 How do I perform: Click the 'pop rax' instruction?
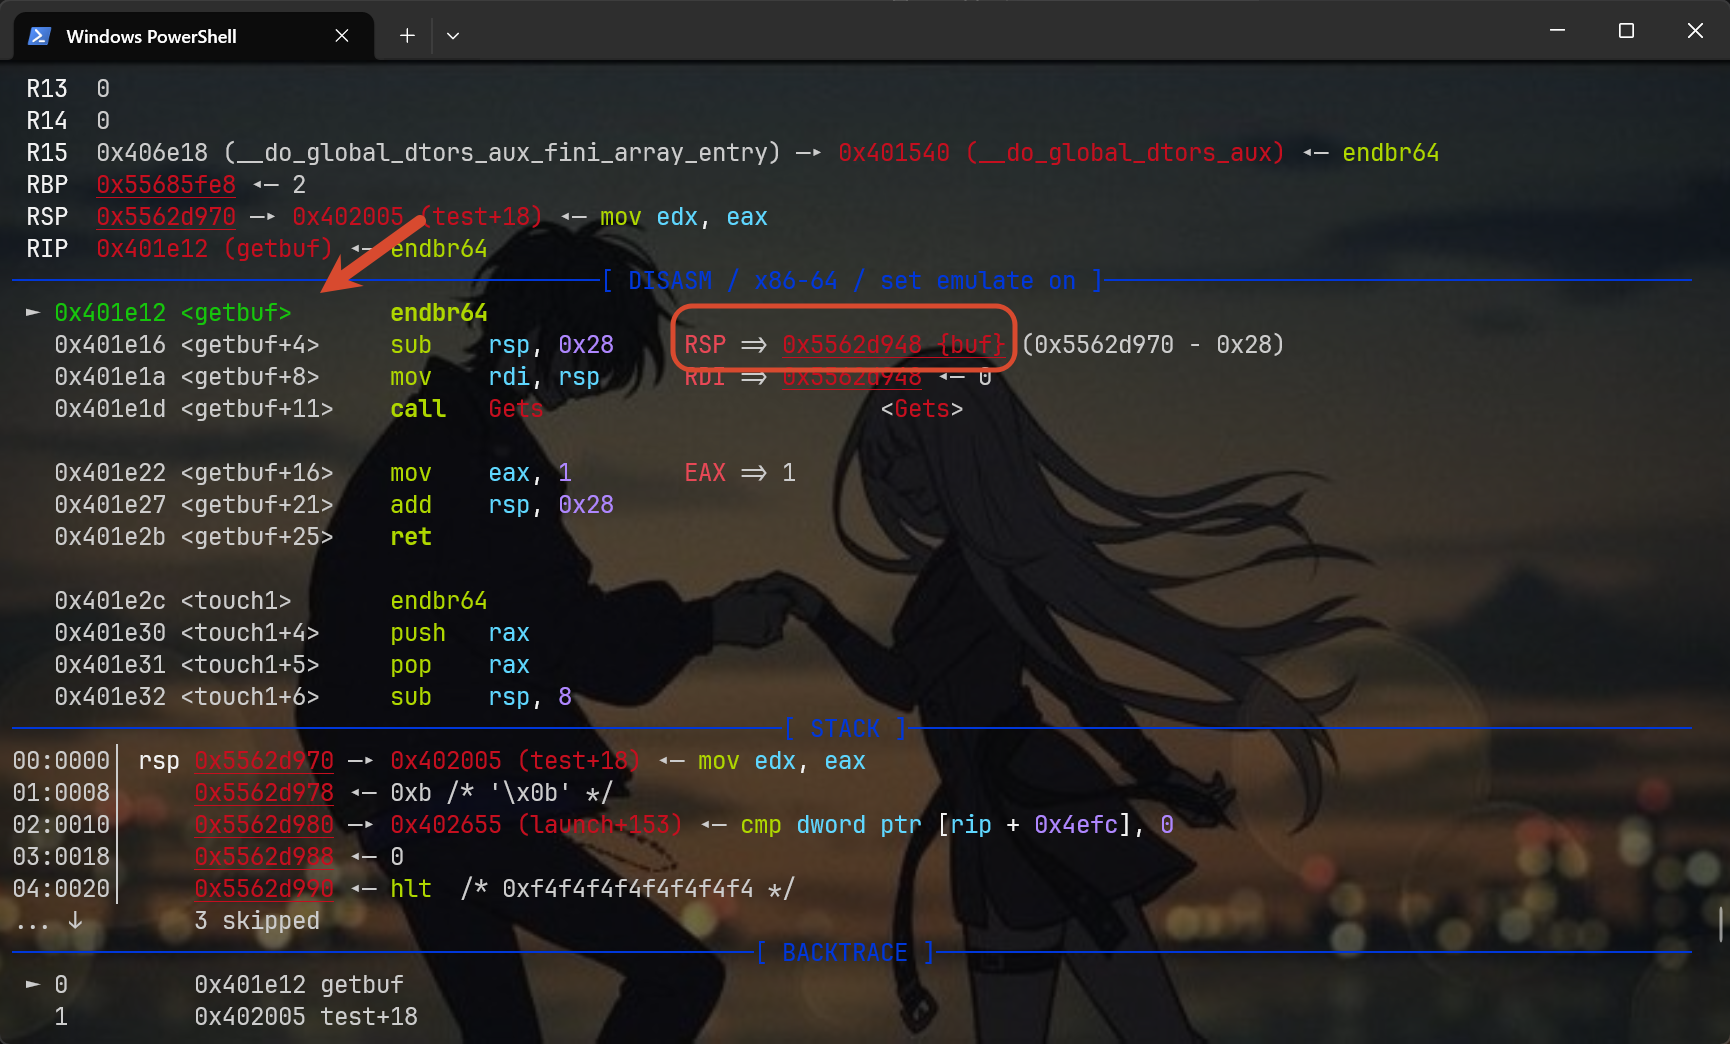pos(460,665)
